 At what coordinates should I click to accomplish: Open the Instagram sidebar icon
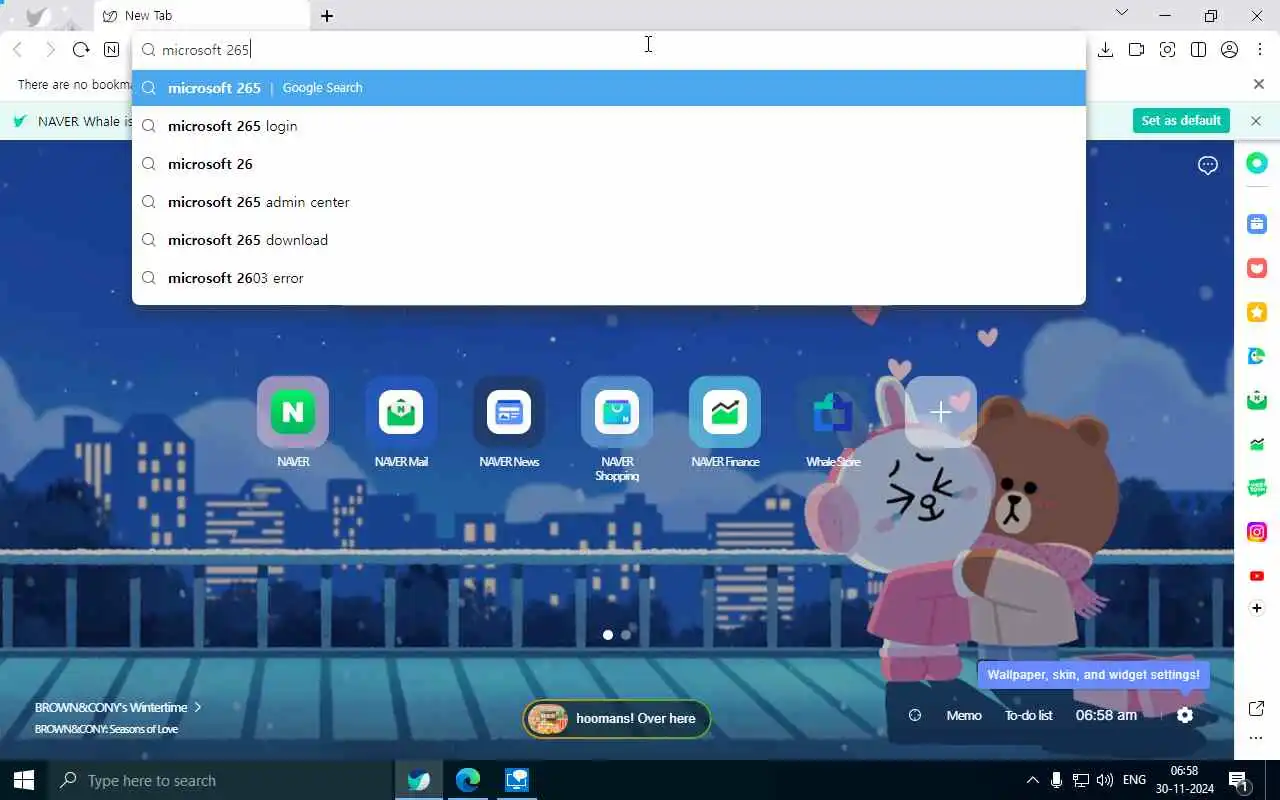(x=1257, y=532)
